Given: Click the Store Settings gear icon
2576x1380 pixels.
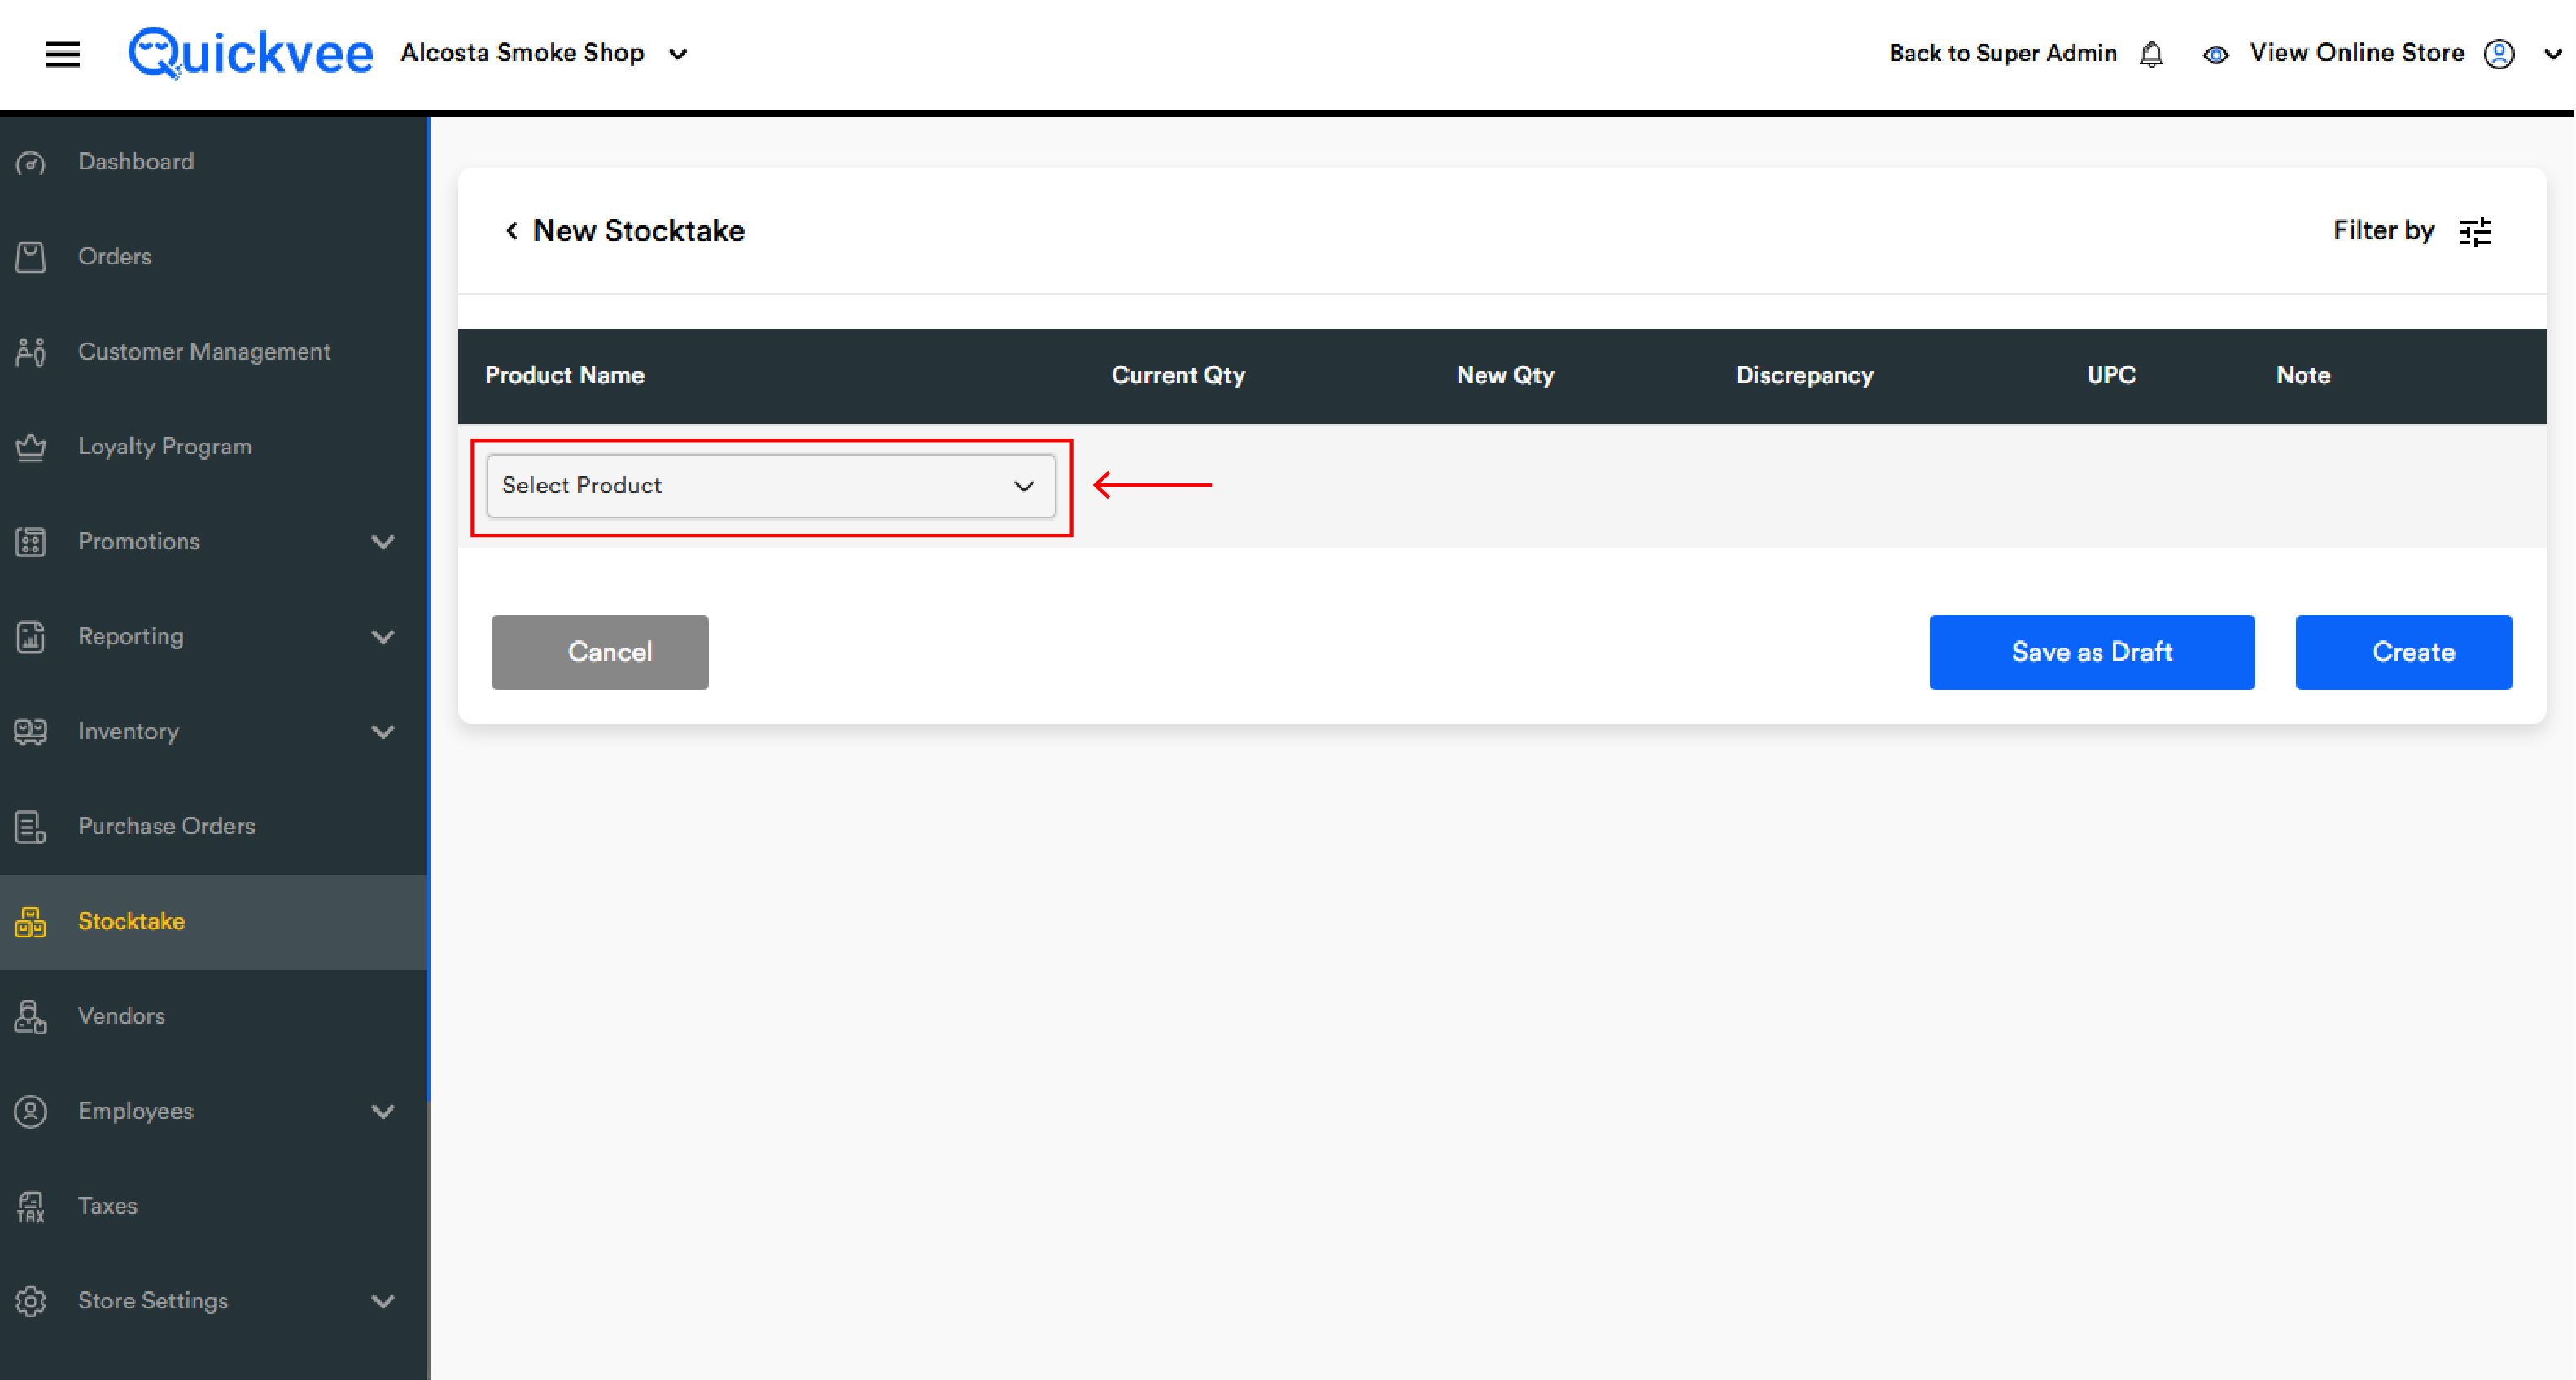Looking at the screenshot, I should click(x=31, y=1302).
